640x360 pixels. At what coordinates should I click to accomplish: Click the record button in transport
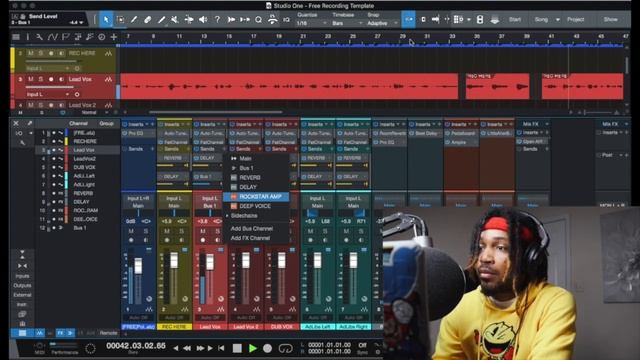coord(267,348)
